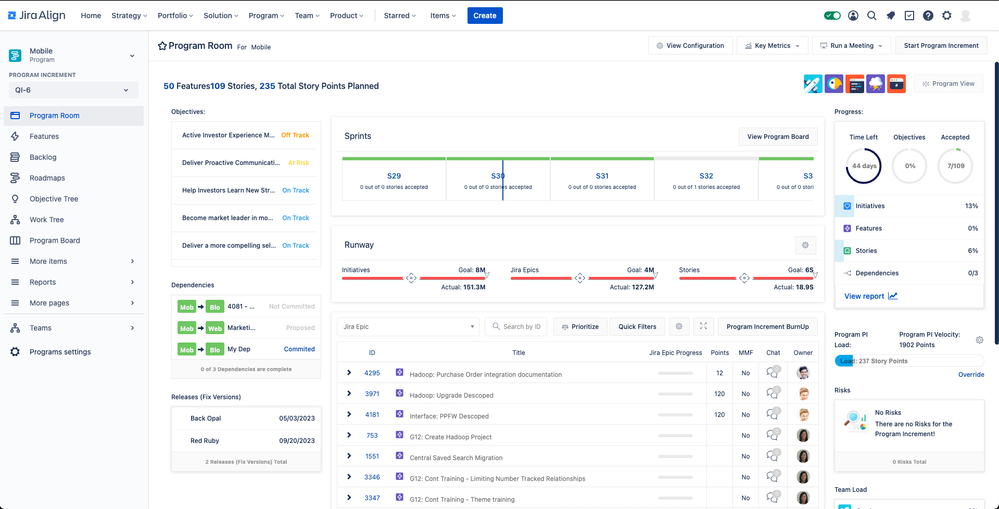Viewport: 999px width, 509px height.
Task: Click the View report link
Action: coord(870,296)
